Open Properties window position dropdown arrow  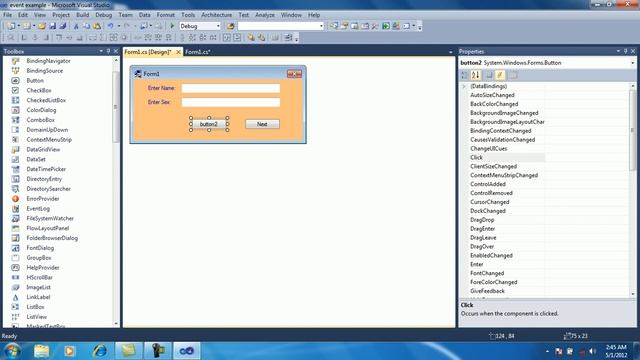coord(618,51)
